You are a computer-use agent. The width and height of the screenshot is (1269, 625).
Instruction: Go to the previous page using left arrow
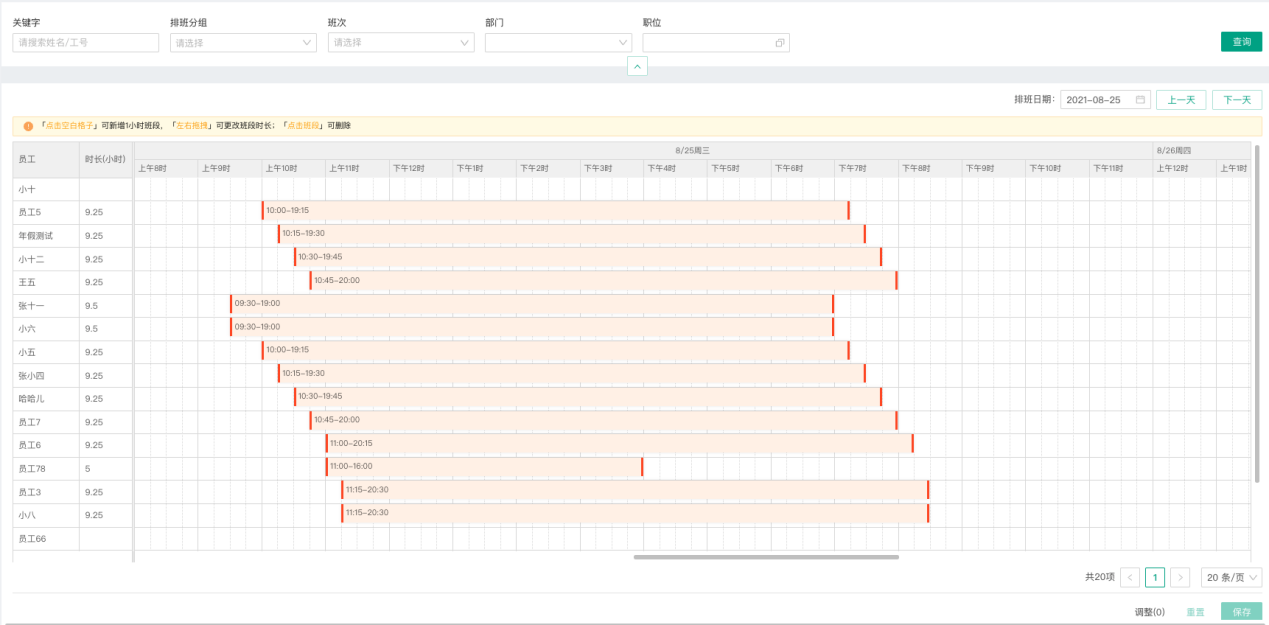1130,577
